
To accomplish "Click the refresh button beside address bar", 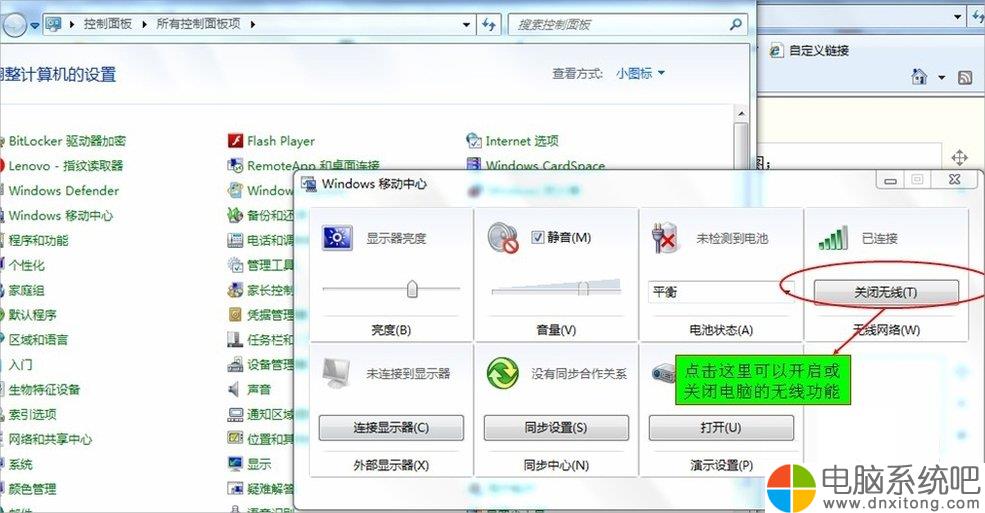I will [489, 24].
